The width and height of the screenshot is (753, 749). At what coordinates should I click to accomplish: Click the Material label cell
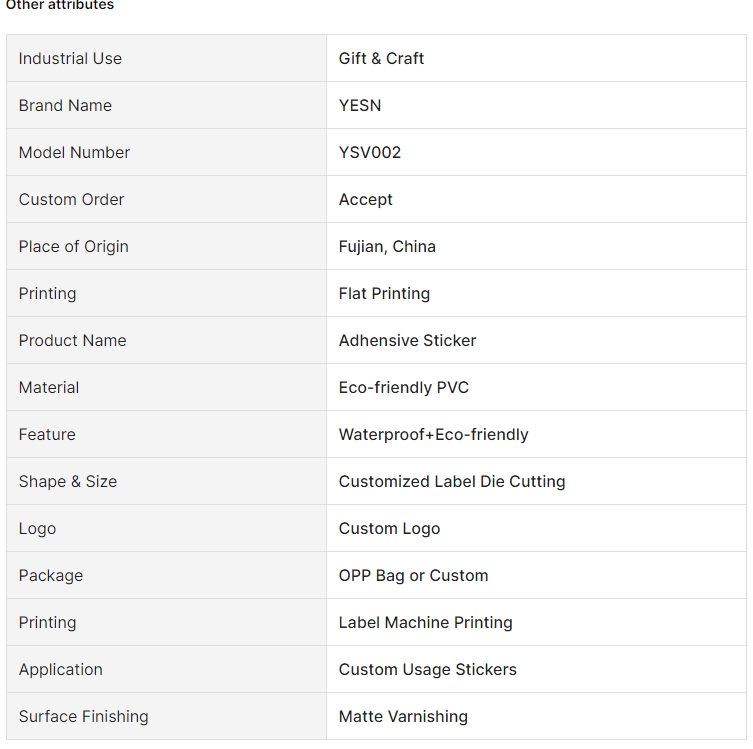point(49,387)
